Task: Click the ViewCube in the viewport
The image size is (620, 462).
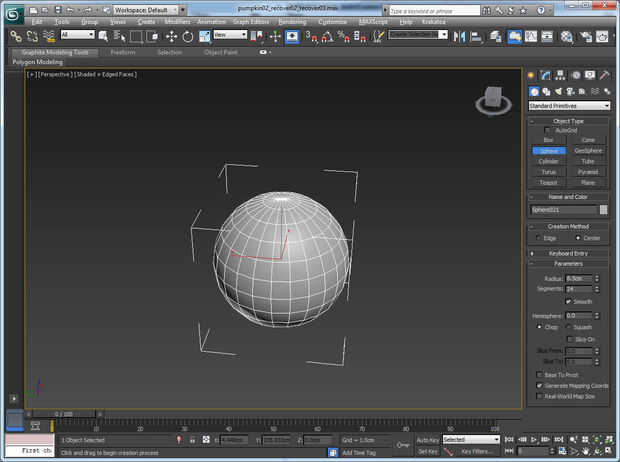Action: 492,97
